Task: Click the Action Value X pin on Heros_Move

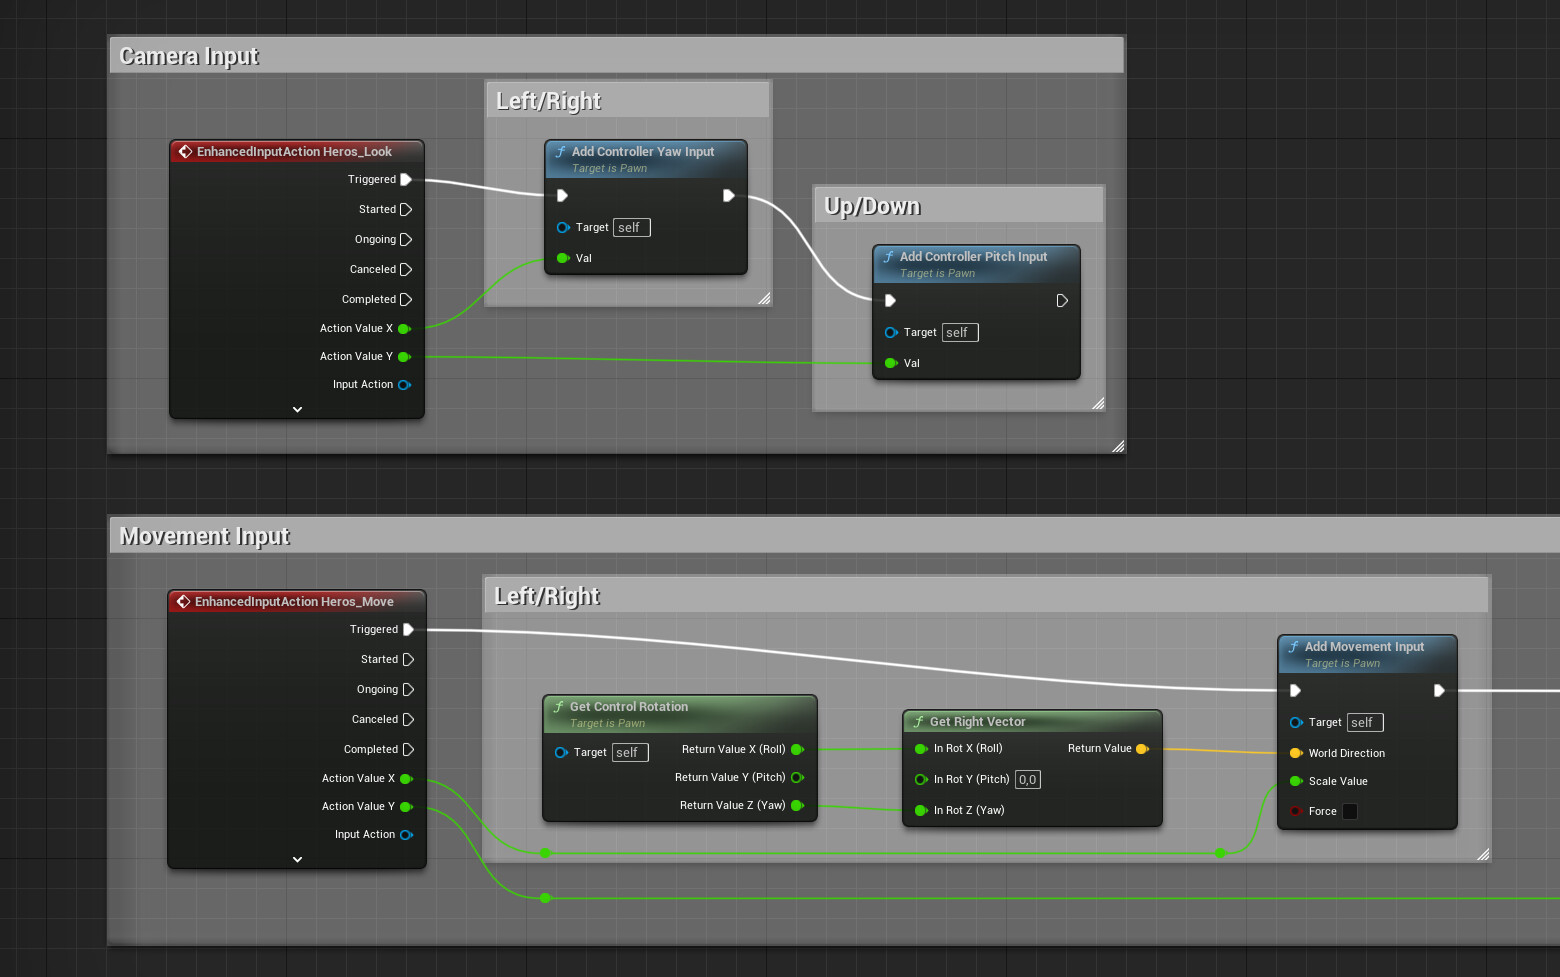Action: pyautogui.click(x=405, y=778)
